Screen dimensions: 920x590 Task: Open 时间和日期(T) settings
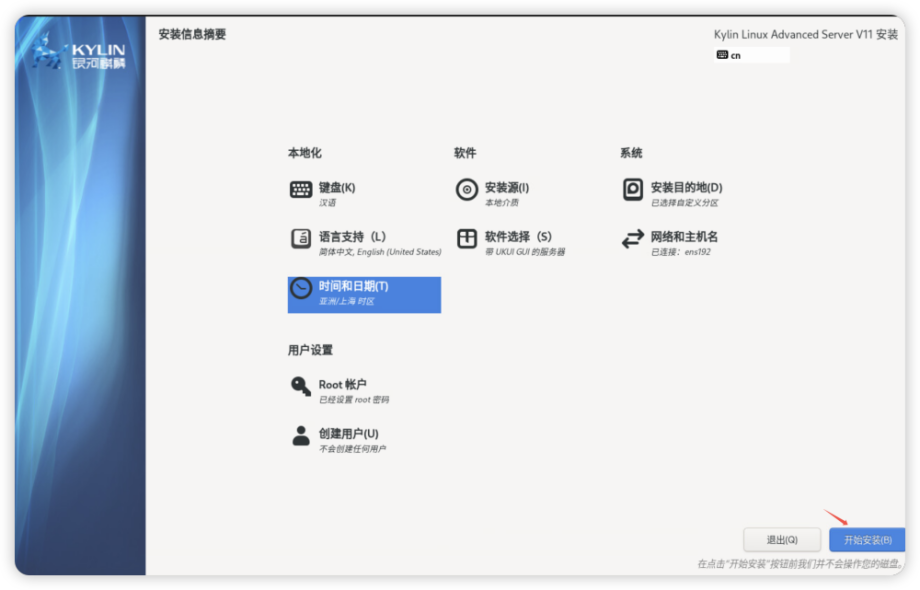click(x=364, y=294)
